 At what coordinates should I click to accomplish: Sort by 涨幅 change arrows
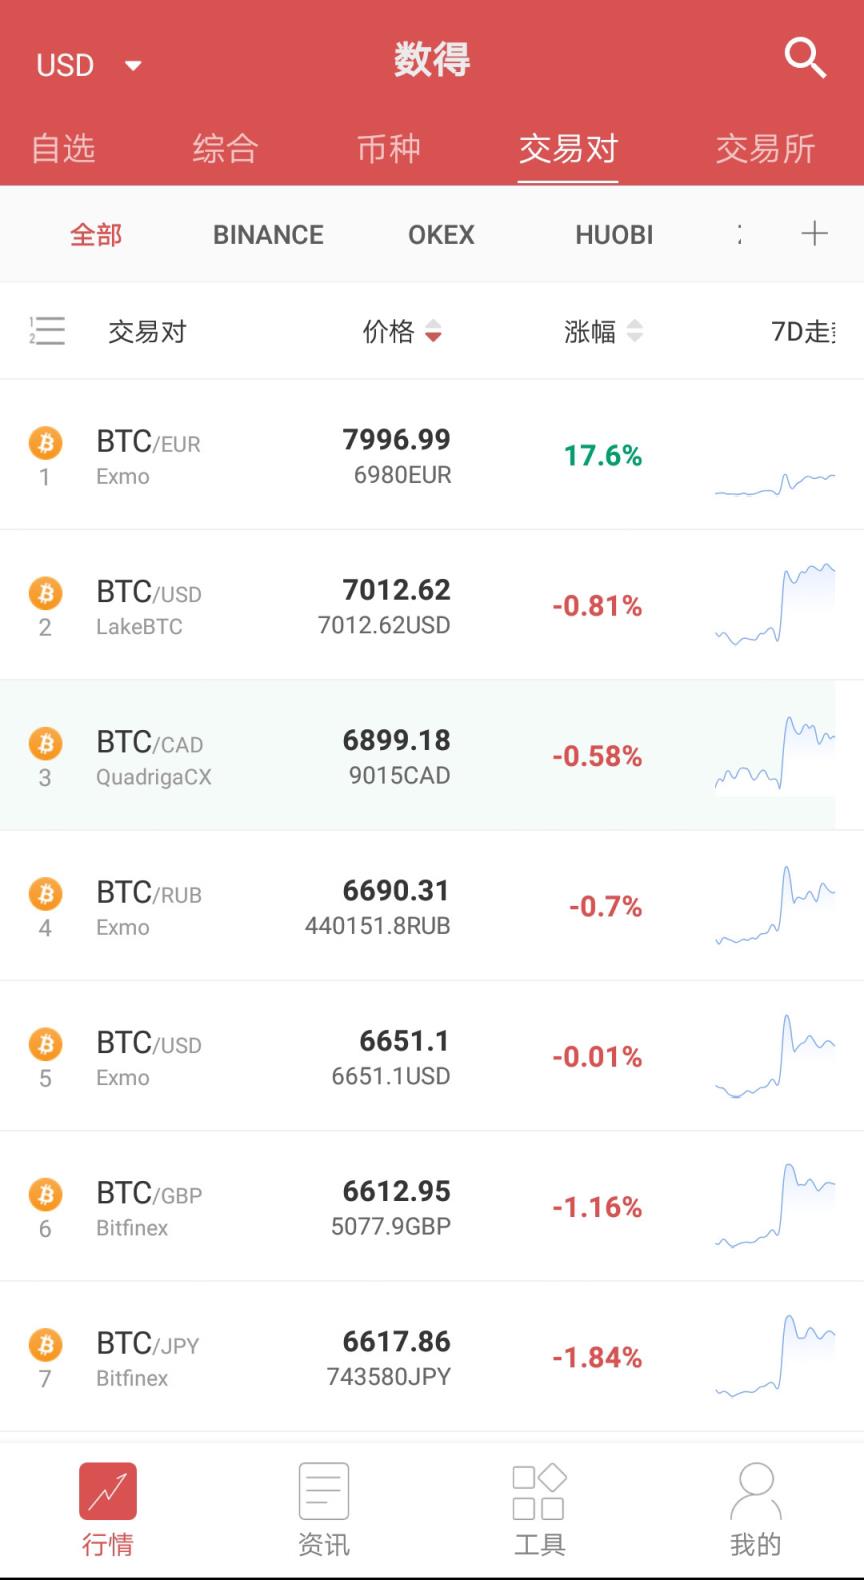point(634,331)
